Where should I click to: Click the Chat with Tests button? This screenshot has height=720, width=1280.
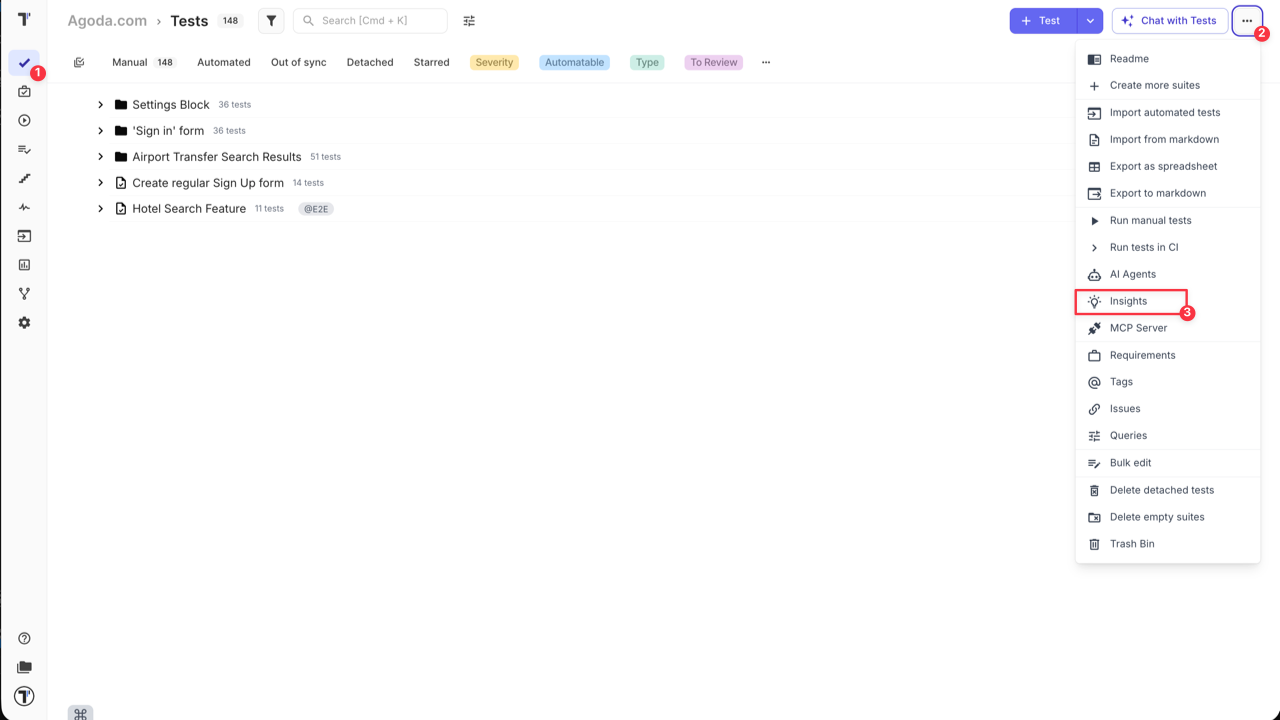click(x=1170, y=20)
